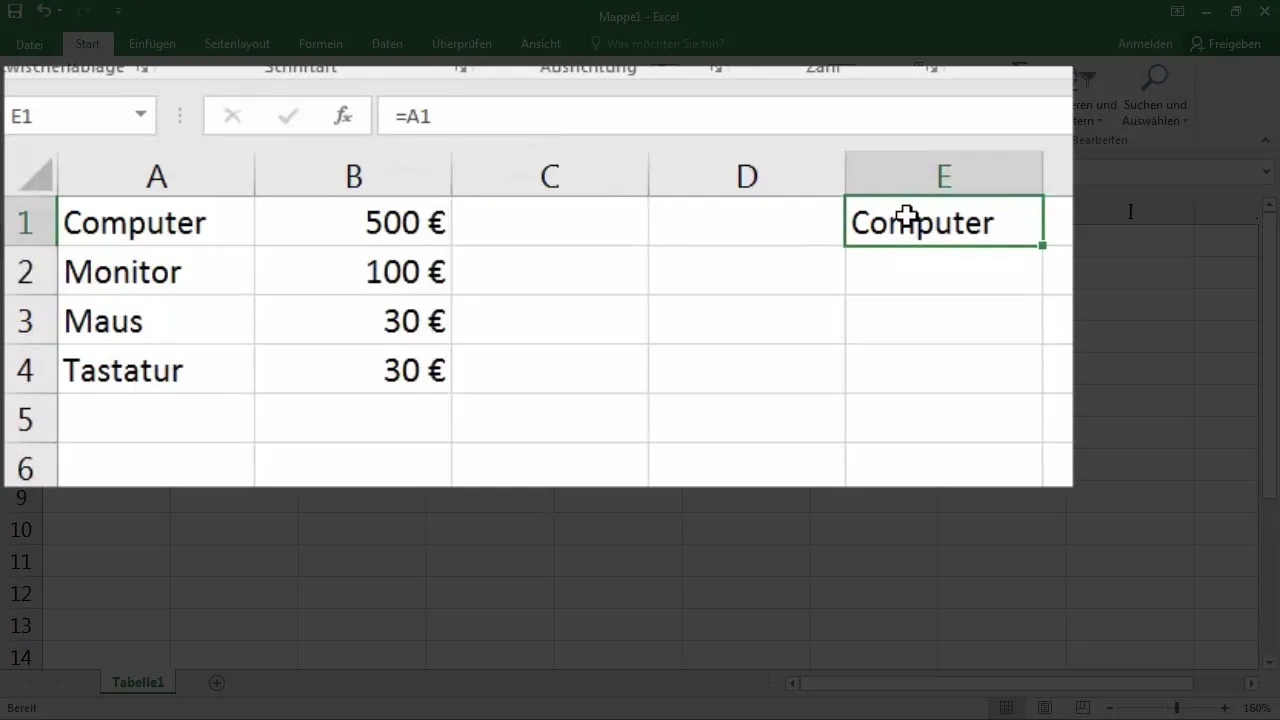The image size is (1280, 720).
Task: Click the zoom slider handle
Action: point(1177,708)
